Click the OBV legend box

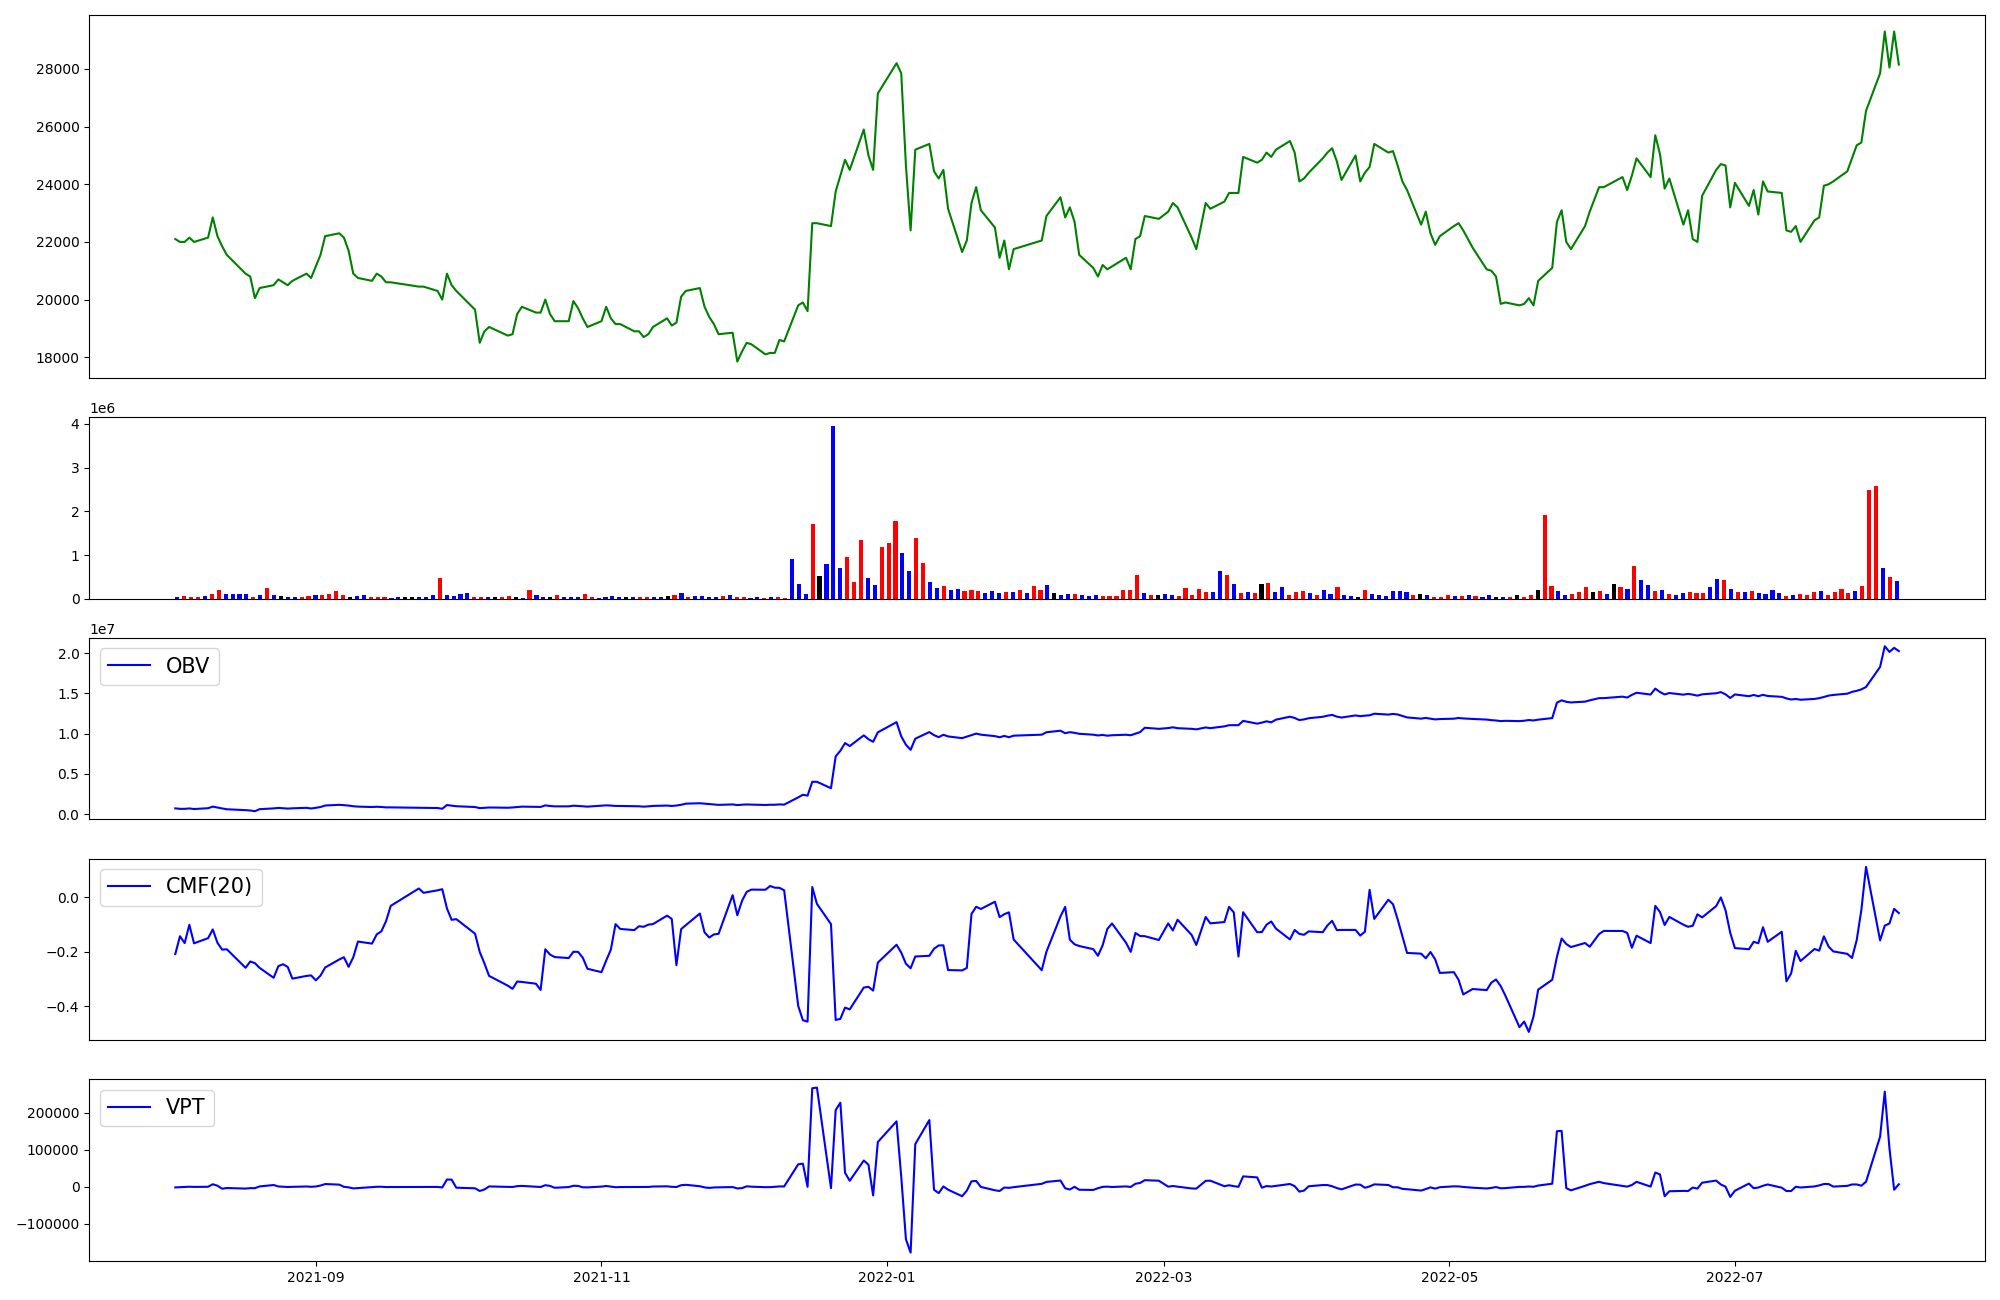tap(160, 666)
